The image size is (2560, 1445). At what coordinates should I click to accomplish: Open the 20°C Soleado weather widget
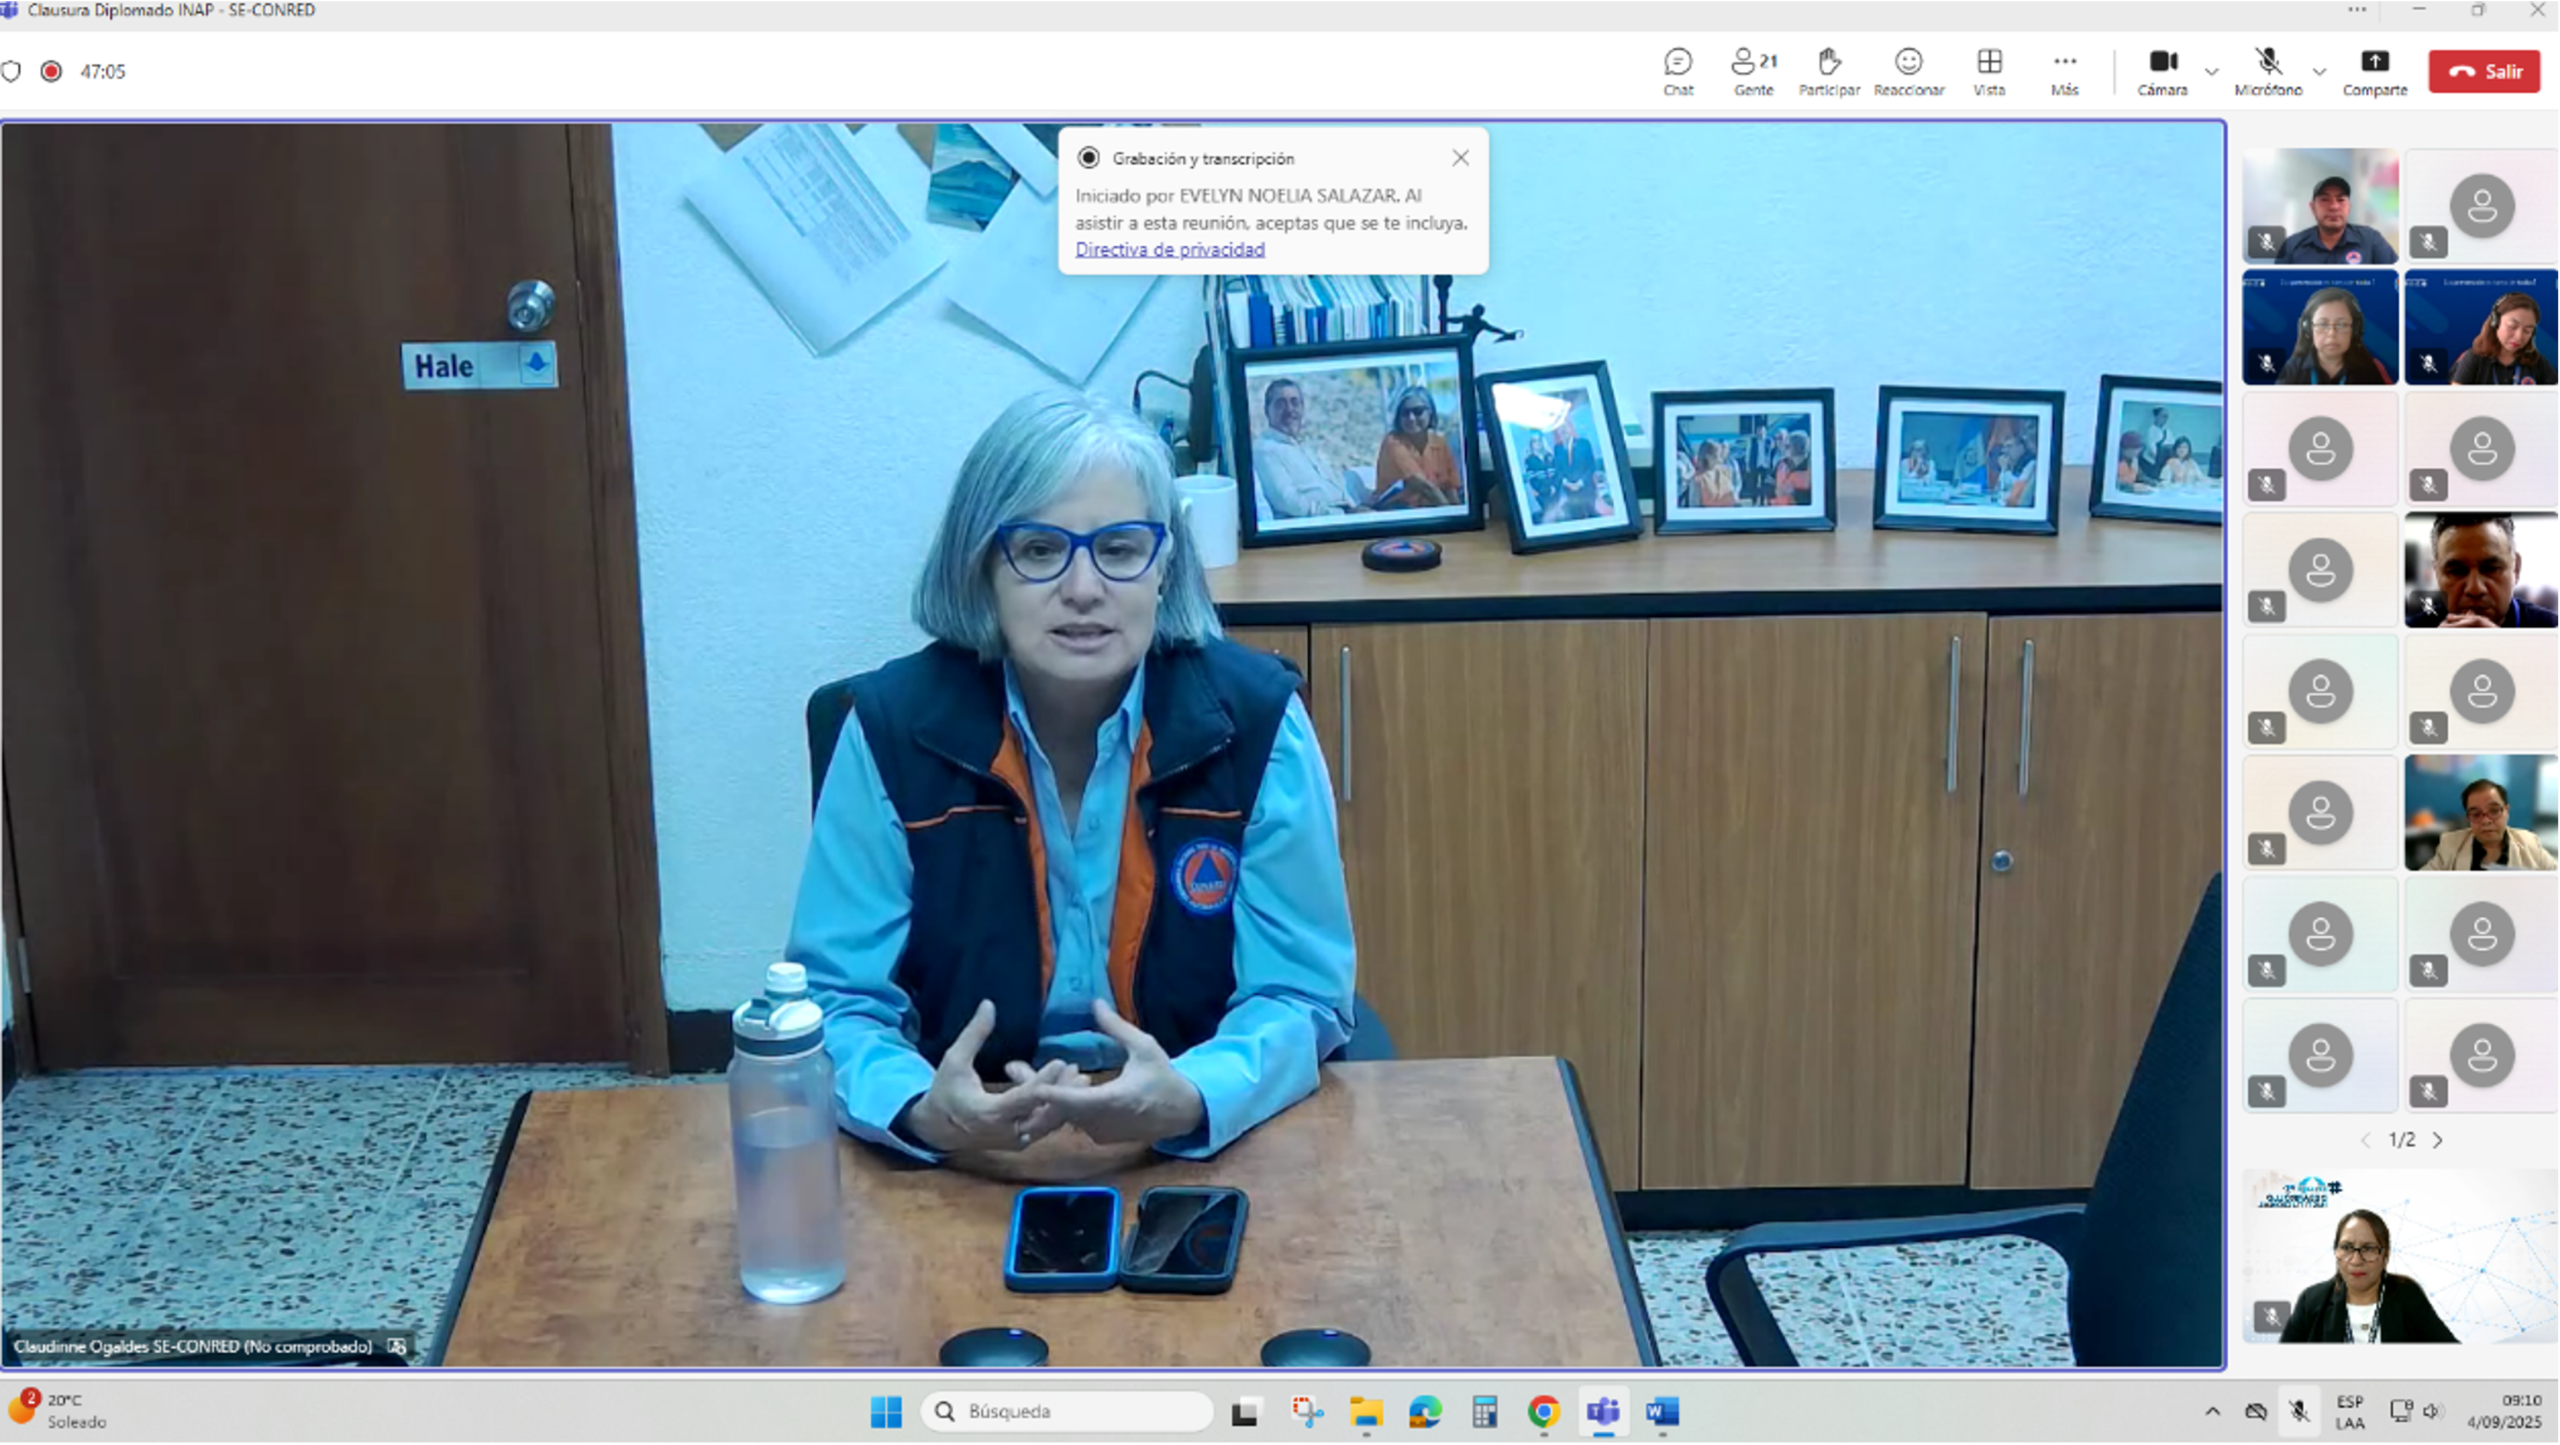[x=58, y=1411]
